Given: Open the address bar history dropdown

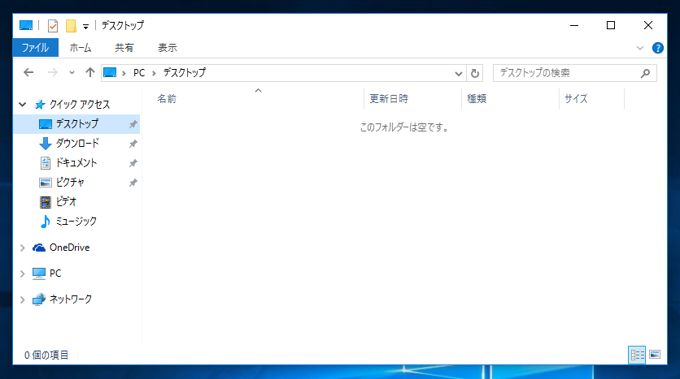Looking at the screenshot, I should 458,73.
